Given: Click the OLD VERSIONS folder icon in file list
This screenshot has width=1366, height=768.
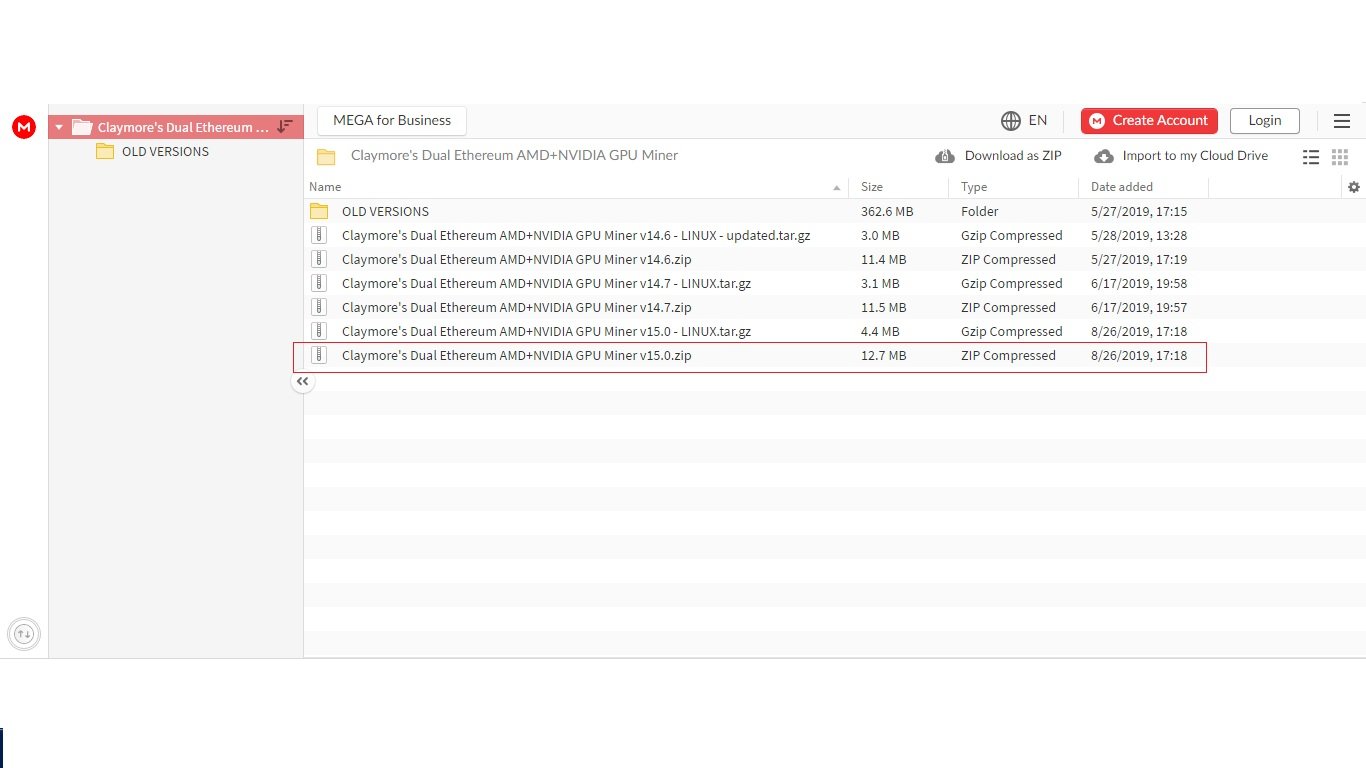Looking at the screenshot, I should (x=319, y=211).
